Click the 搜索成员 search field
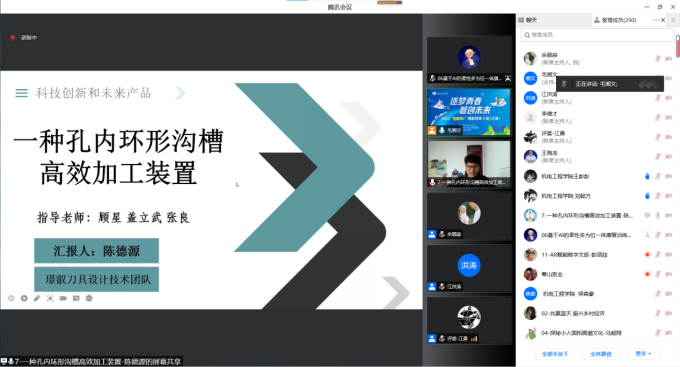Viewport: 680px width, 367px height. (x=597, y=35)
